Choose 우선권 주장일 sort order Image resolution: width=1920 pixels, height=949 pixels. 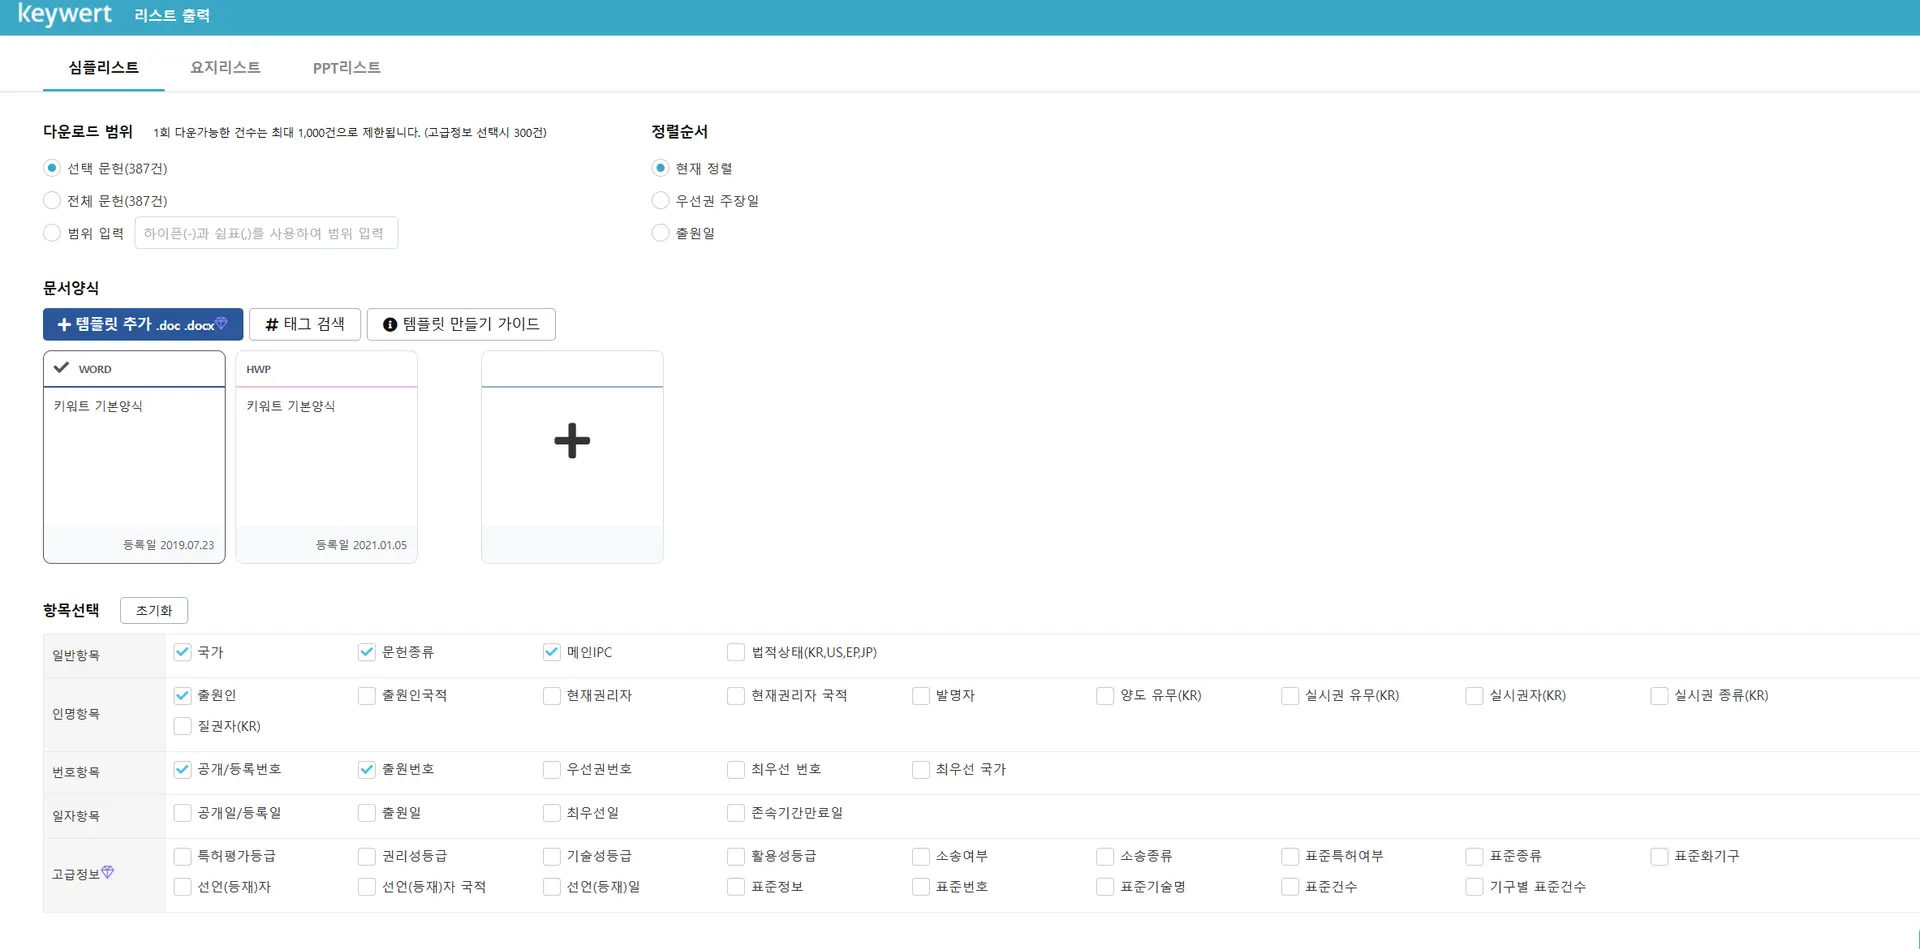(660, 201)
